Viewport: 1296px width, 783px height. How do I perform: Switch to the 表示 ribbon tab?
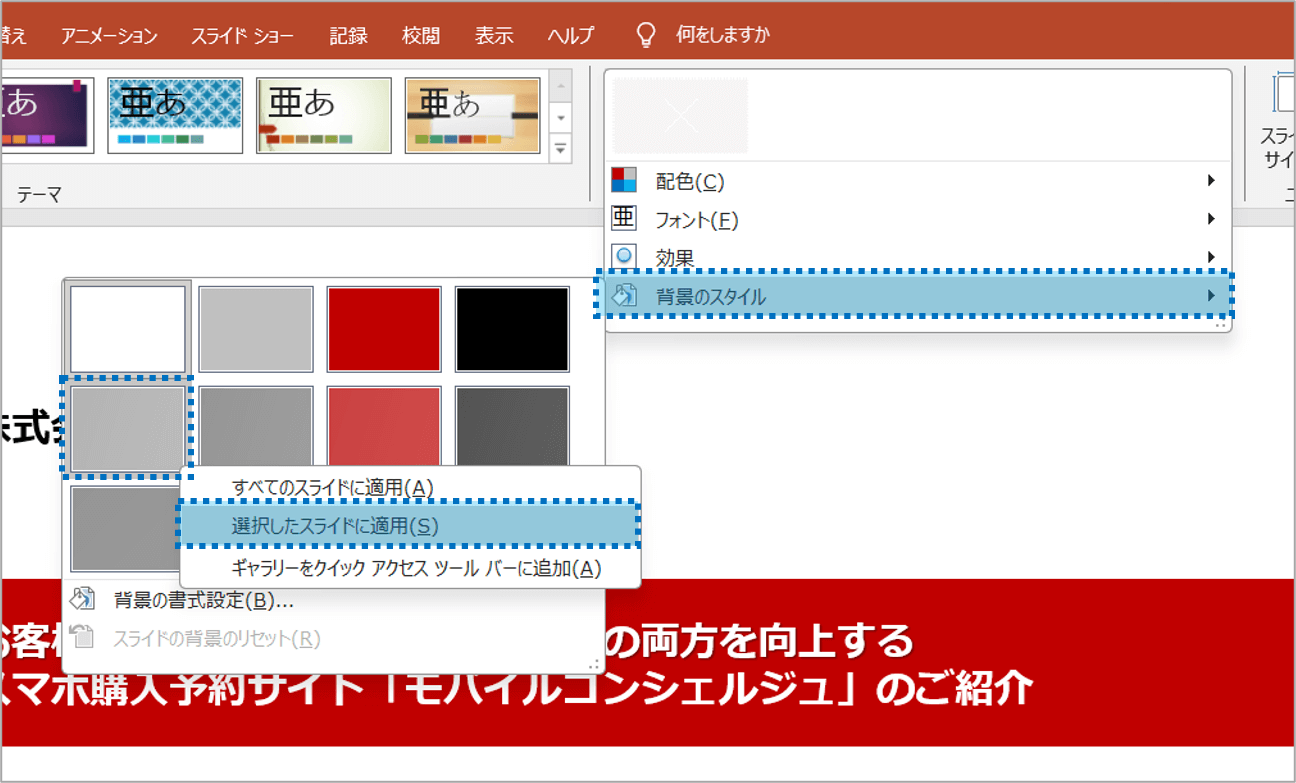(x=495, y=33)
